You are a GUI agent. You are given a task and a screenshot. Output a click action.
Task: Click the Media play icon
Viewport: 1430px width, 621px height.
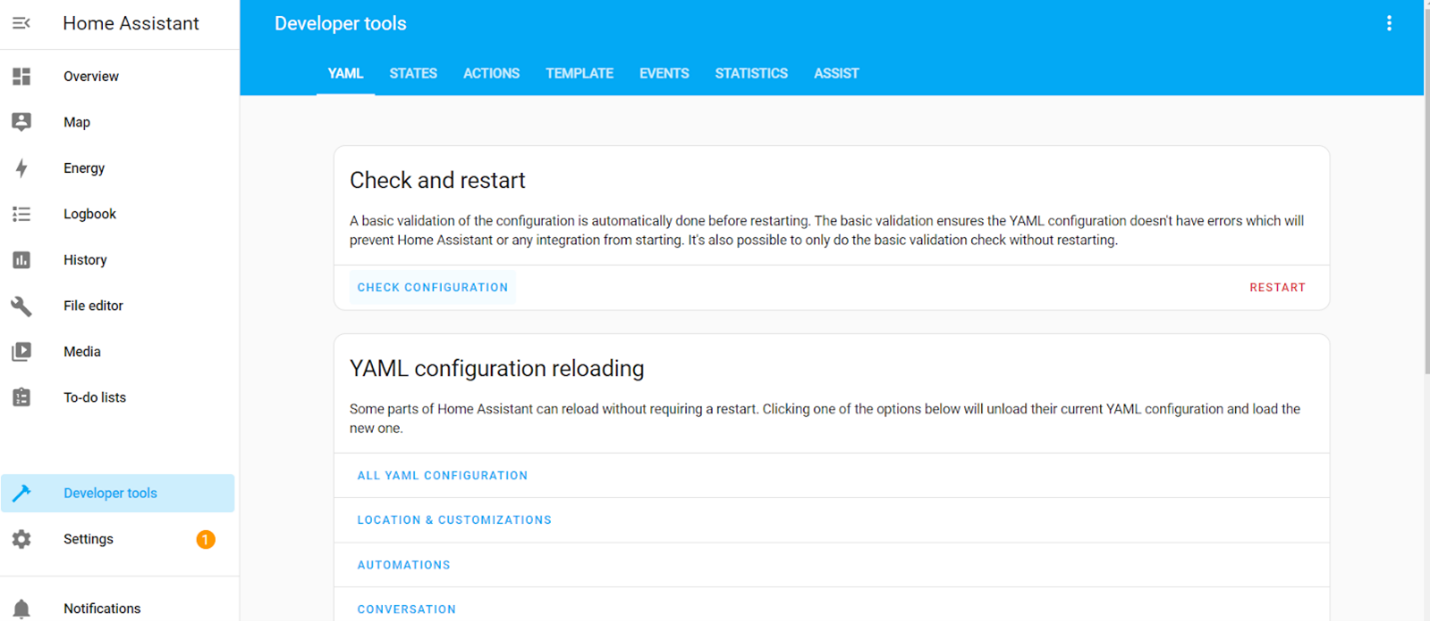[x=21, y=352]
